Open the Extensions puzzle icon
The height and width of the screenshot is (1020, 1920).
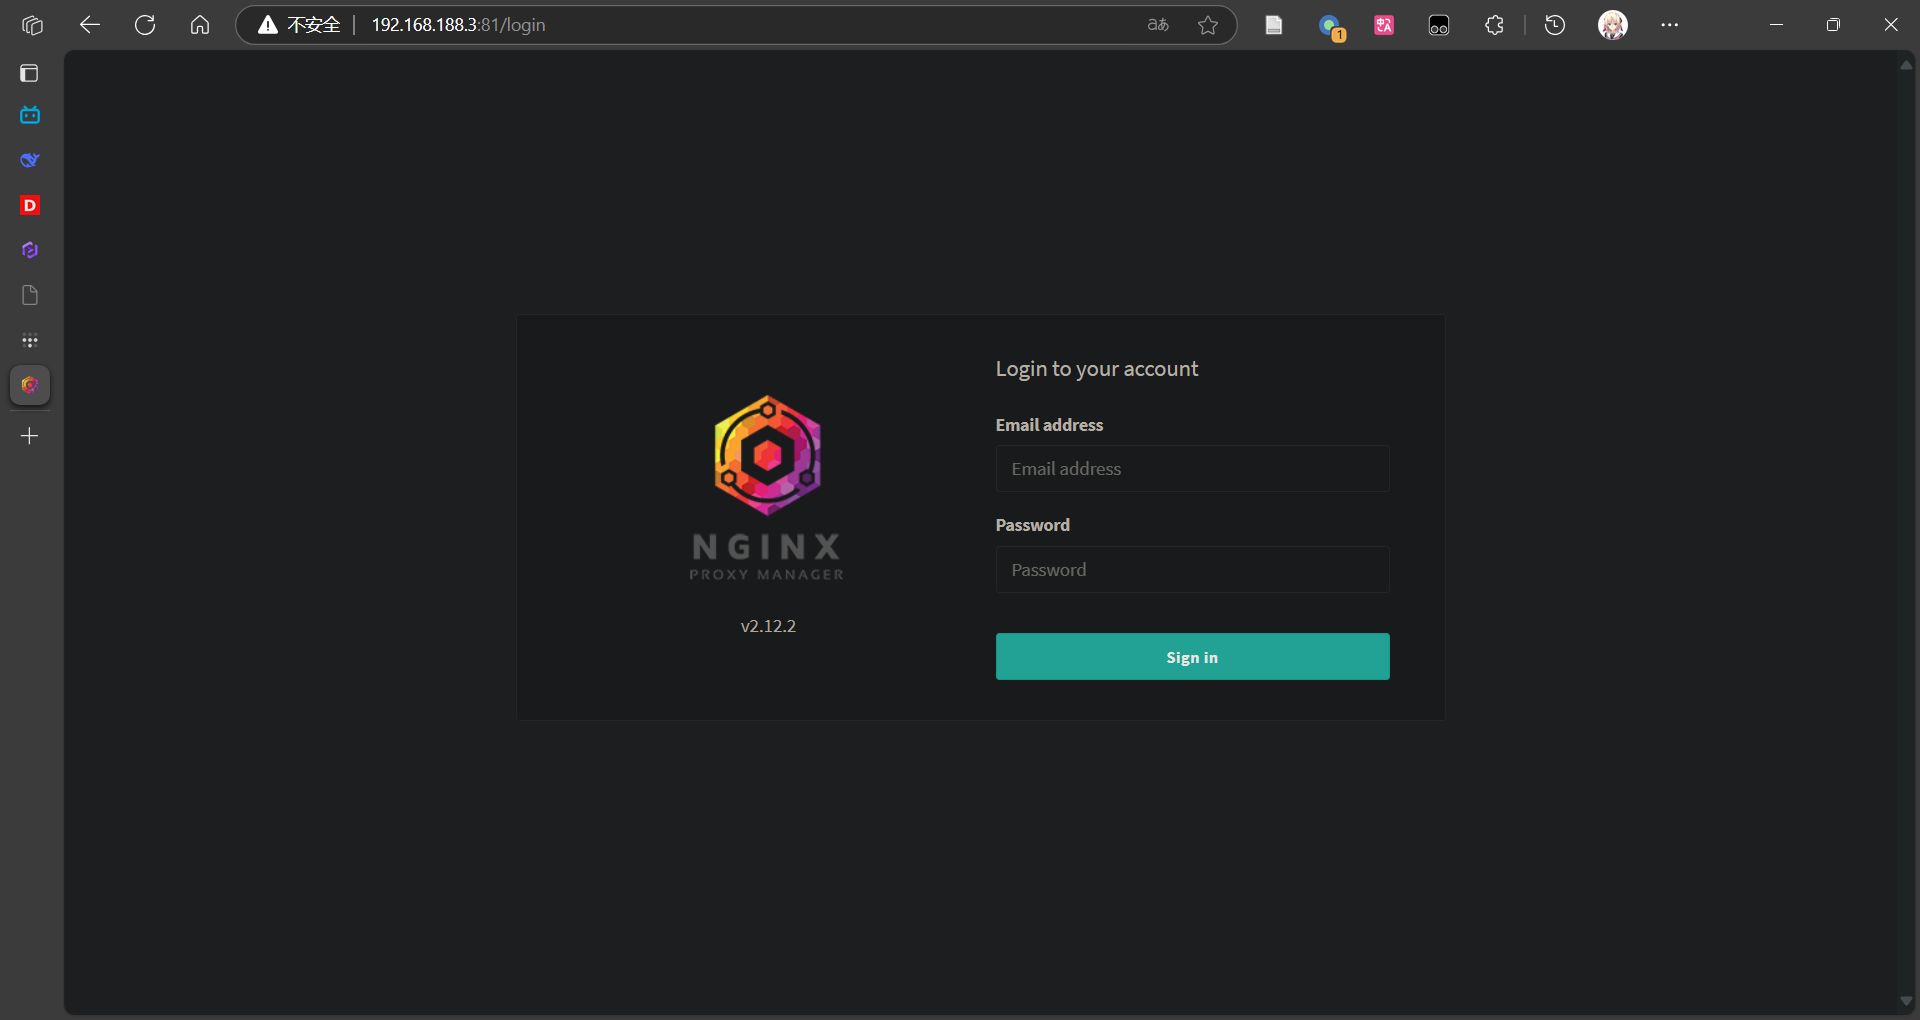pos(1494,25)
